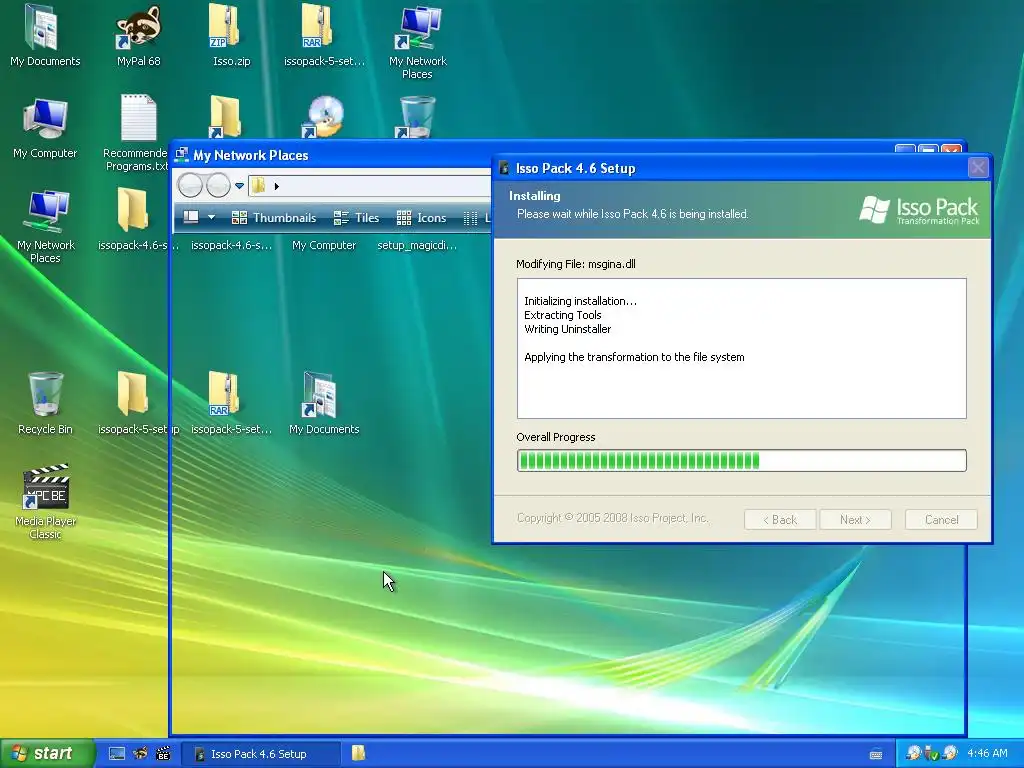Close the Isso Pack 4.6 Setup dialog

(x=978, y=168)
